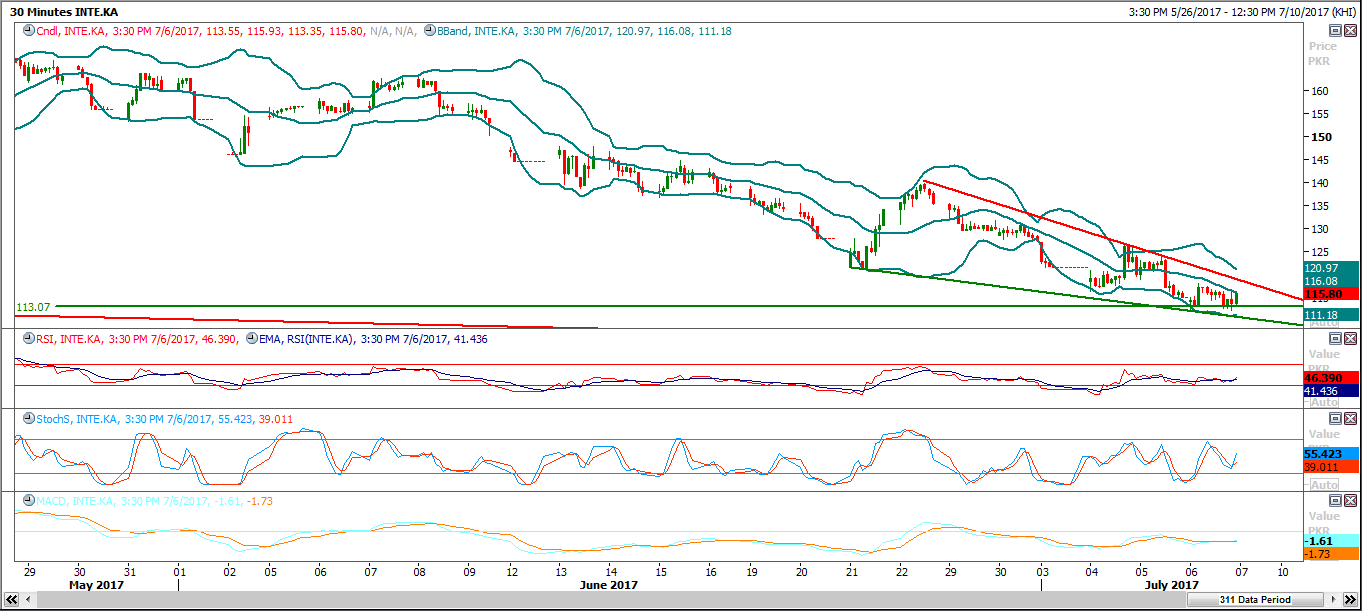The height and width of the screenshot is (611, 1362).
Task: Click the clock icon next to StochS
Action: (28, 420)
